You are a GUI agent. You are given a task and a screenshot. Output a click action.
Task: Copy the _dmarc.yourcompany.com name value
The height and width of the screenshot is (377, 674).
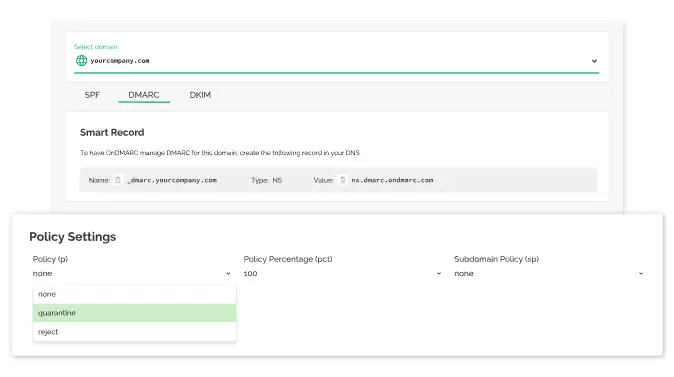(x=117, y=180)
